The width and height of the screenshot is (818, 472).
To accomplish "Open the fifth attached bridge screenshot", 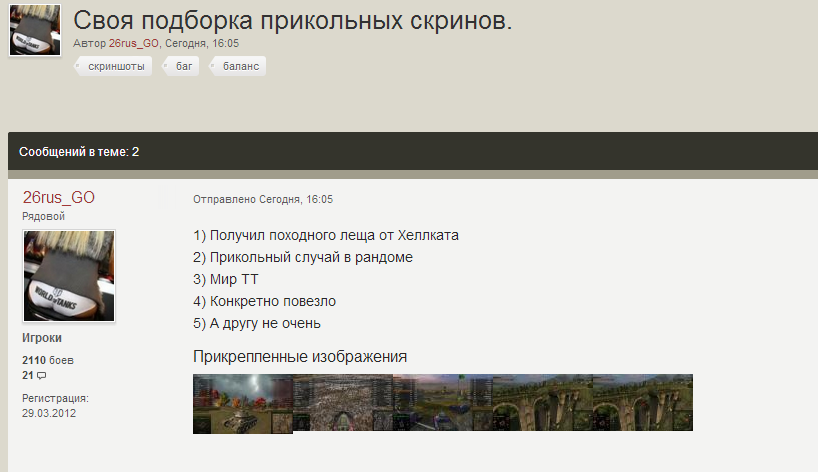I will (x=643, y=402).
